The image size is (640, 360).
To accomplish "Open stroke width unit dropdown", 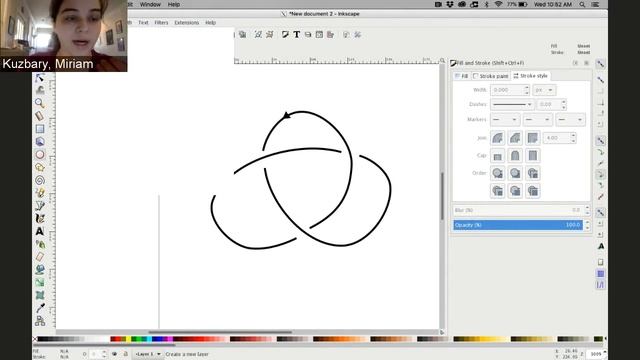I will [x=544, y=90].
